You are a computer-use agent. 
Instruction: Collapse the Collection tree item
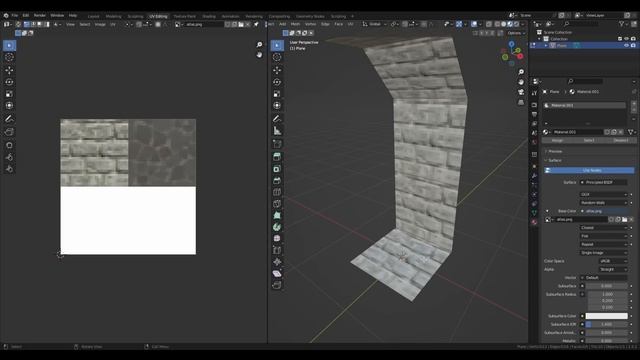point(539,39)
